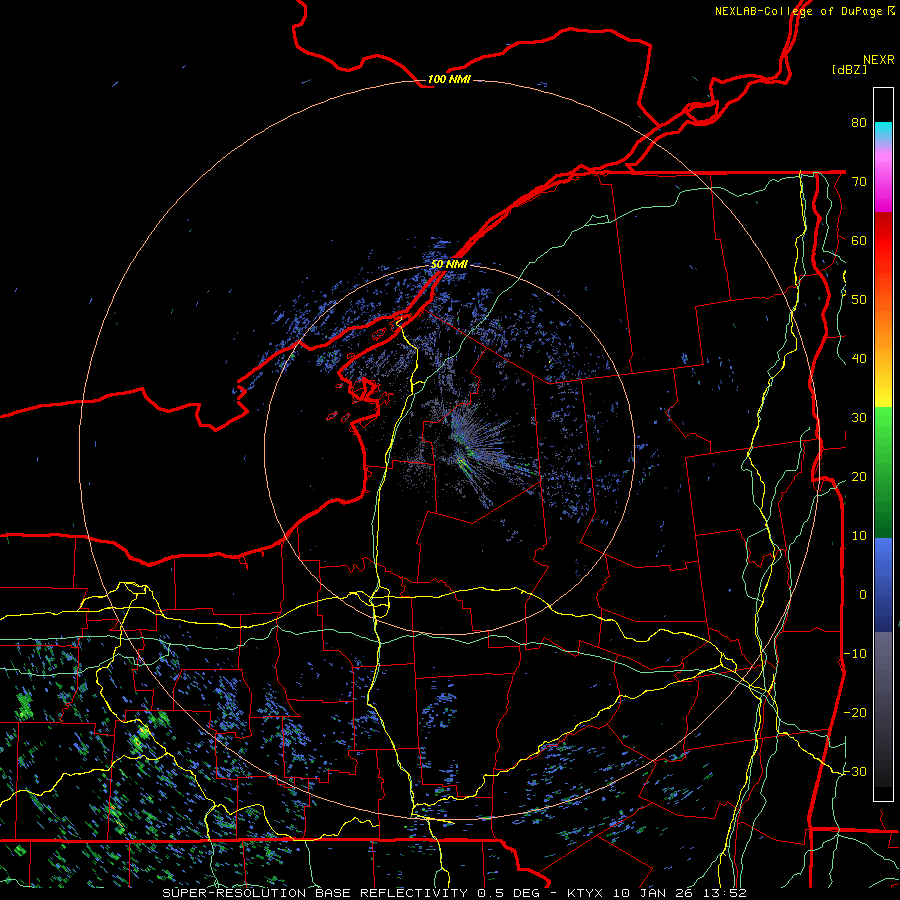900x900 pixels.
Task: Click the 100 NMI range ring label
Action: 449,79
